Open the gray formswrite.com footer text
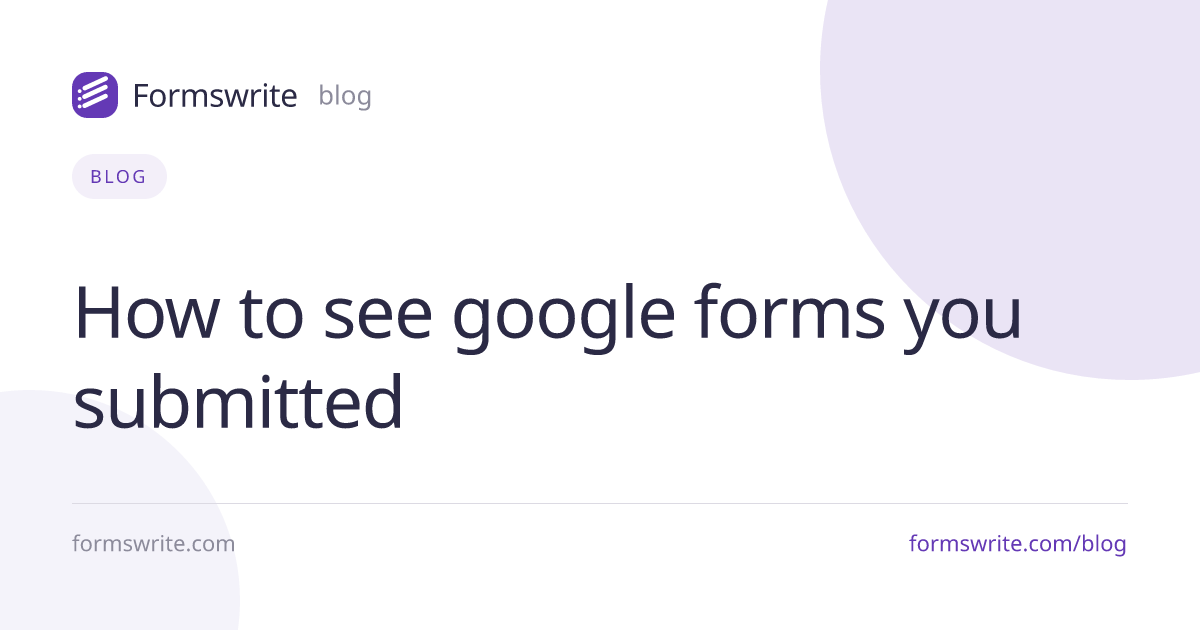This screenshot has width=1200, height=630. coord(154,544)
